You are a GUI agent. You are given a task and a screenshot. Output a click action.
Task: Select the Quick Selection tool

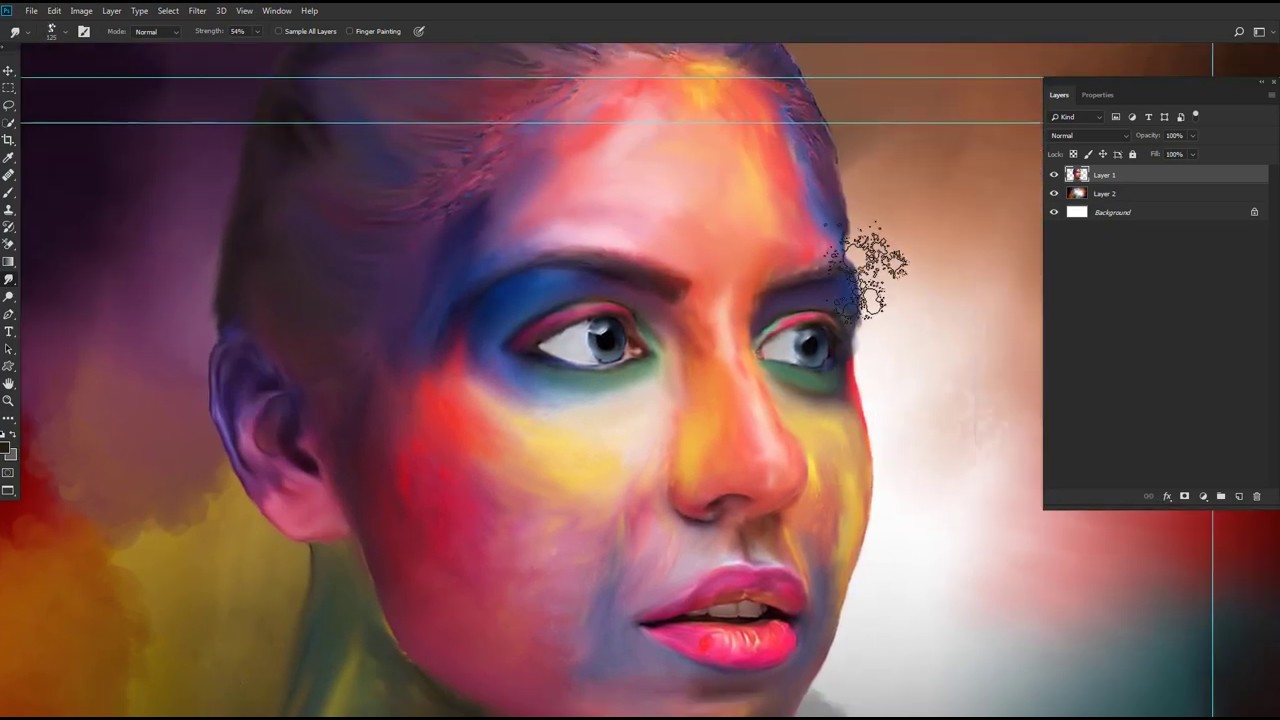[x=8, y=123]
